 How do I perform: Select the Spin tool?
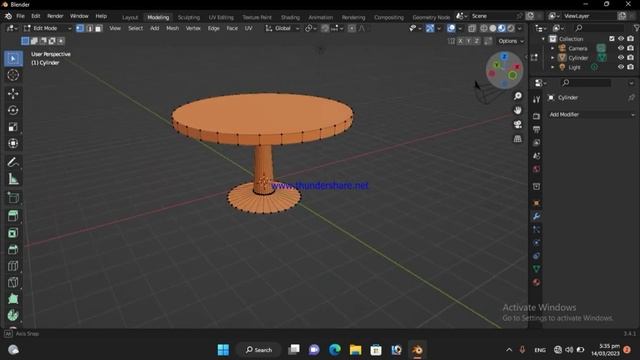click(x=13, y=316)
